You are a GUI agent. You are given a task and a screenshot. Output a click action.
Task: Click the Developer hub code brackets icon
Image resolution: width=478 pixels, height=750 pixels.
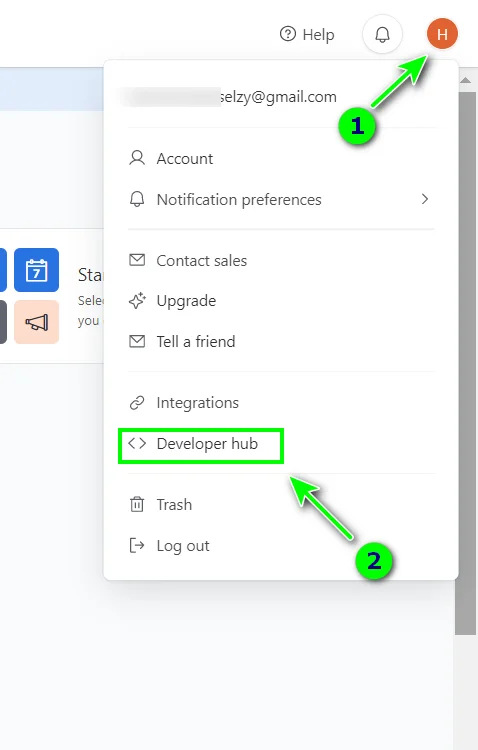pos(137,443)
